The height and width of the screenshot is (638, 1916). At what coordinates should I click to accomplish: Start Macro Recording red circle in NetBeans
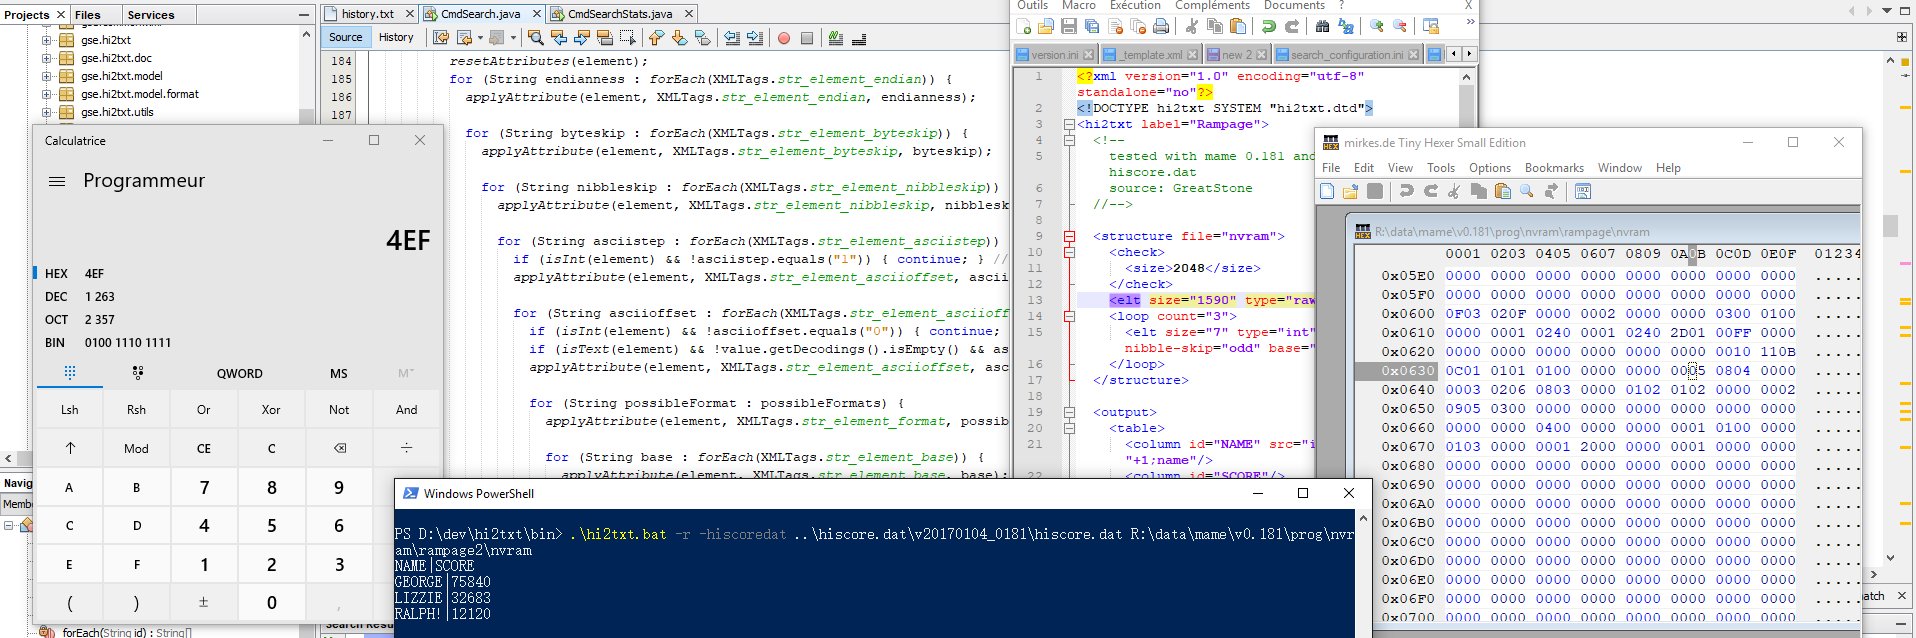784,38
